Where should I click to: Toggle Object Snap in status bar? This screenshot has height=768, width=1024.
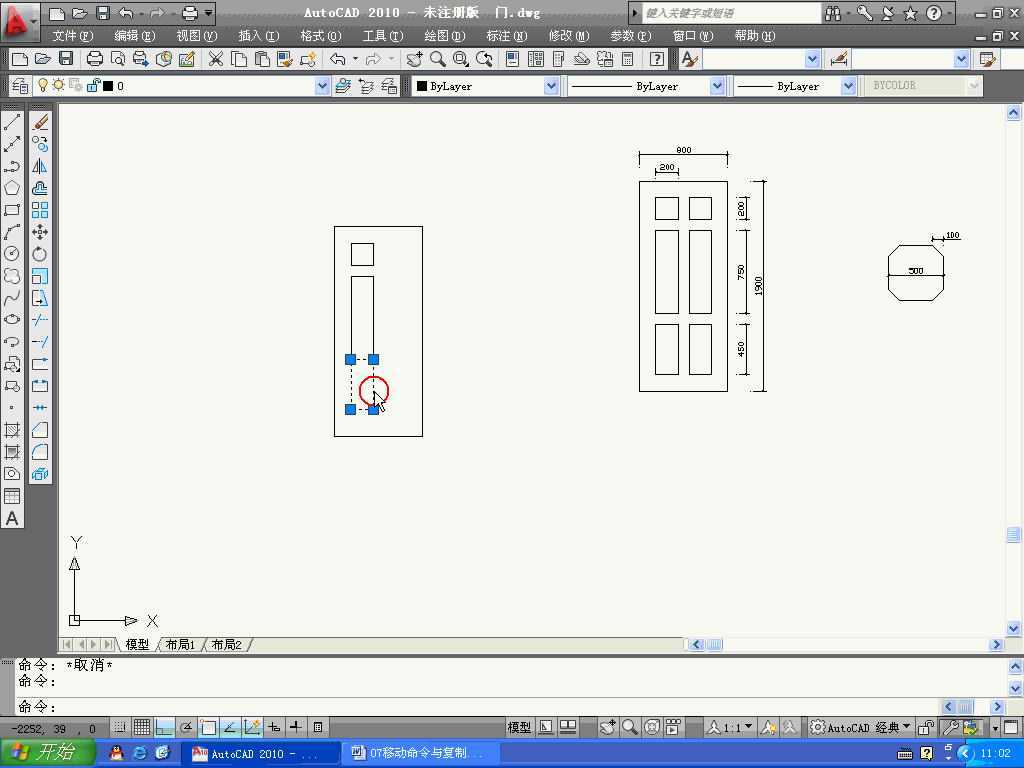click(208, 727)
